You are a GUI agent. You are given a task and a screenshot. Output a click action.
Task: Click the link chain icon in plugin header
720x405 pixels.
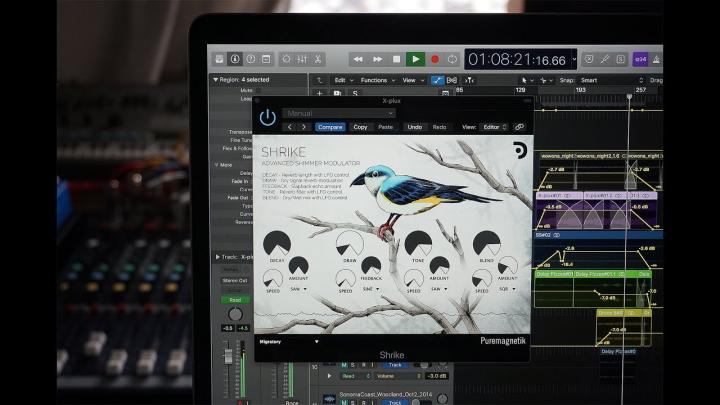click(x=520, y=127)
